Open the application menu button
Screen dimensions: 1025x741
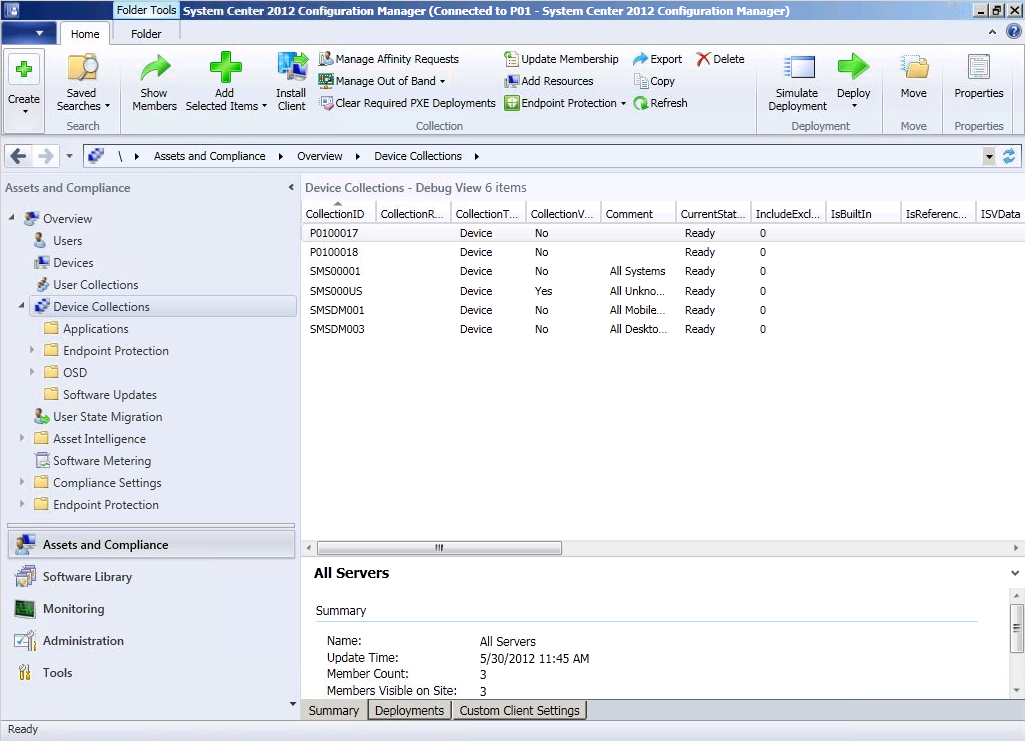pos(27,33)
